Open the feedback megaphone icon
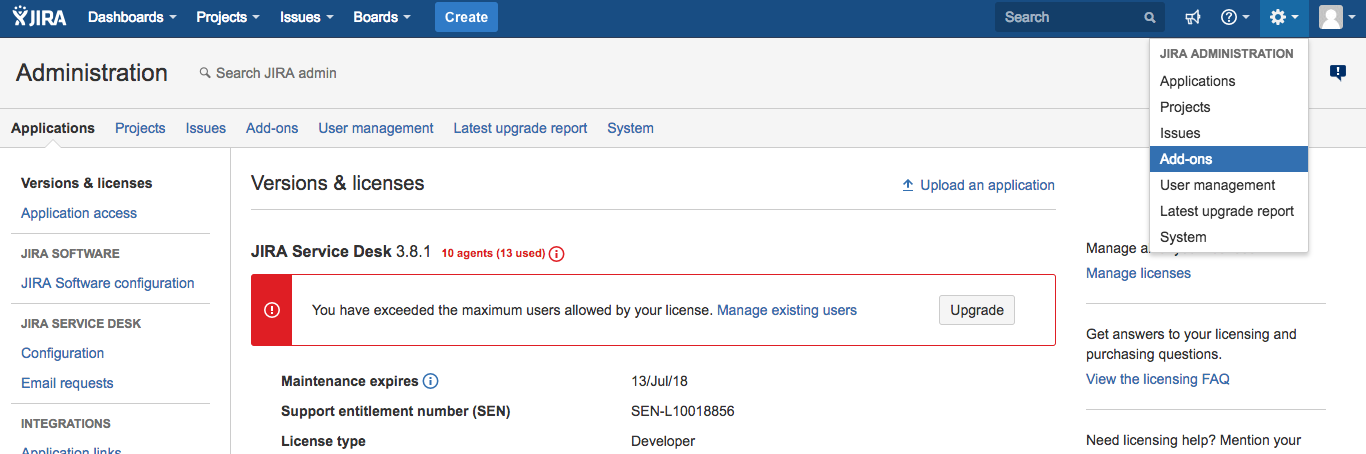The width and height of the screenshot is (1366, 454). (x=1193, y=18)
